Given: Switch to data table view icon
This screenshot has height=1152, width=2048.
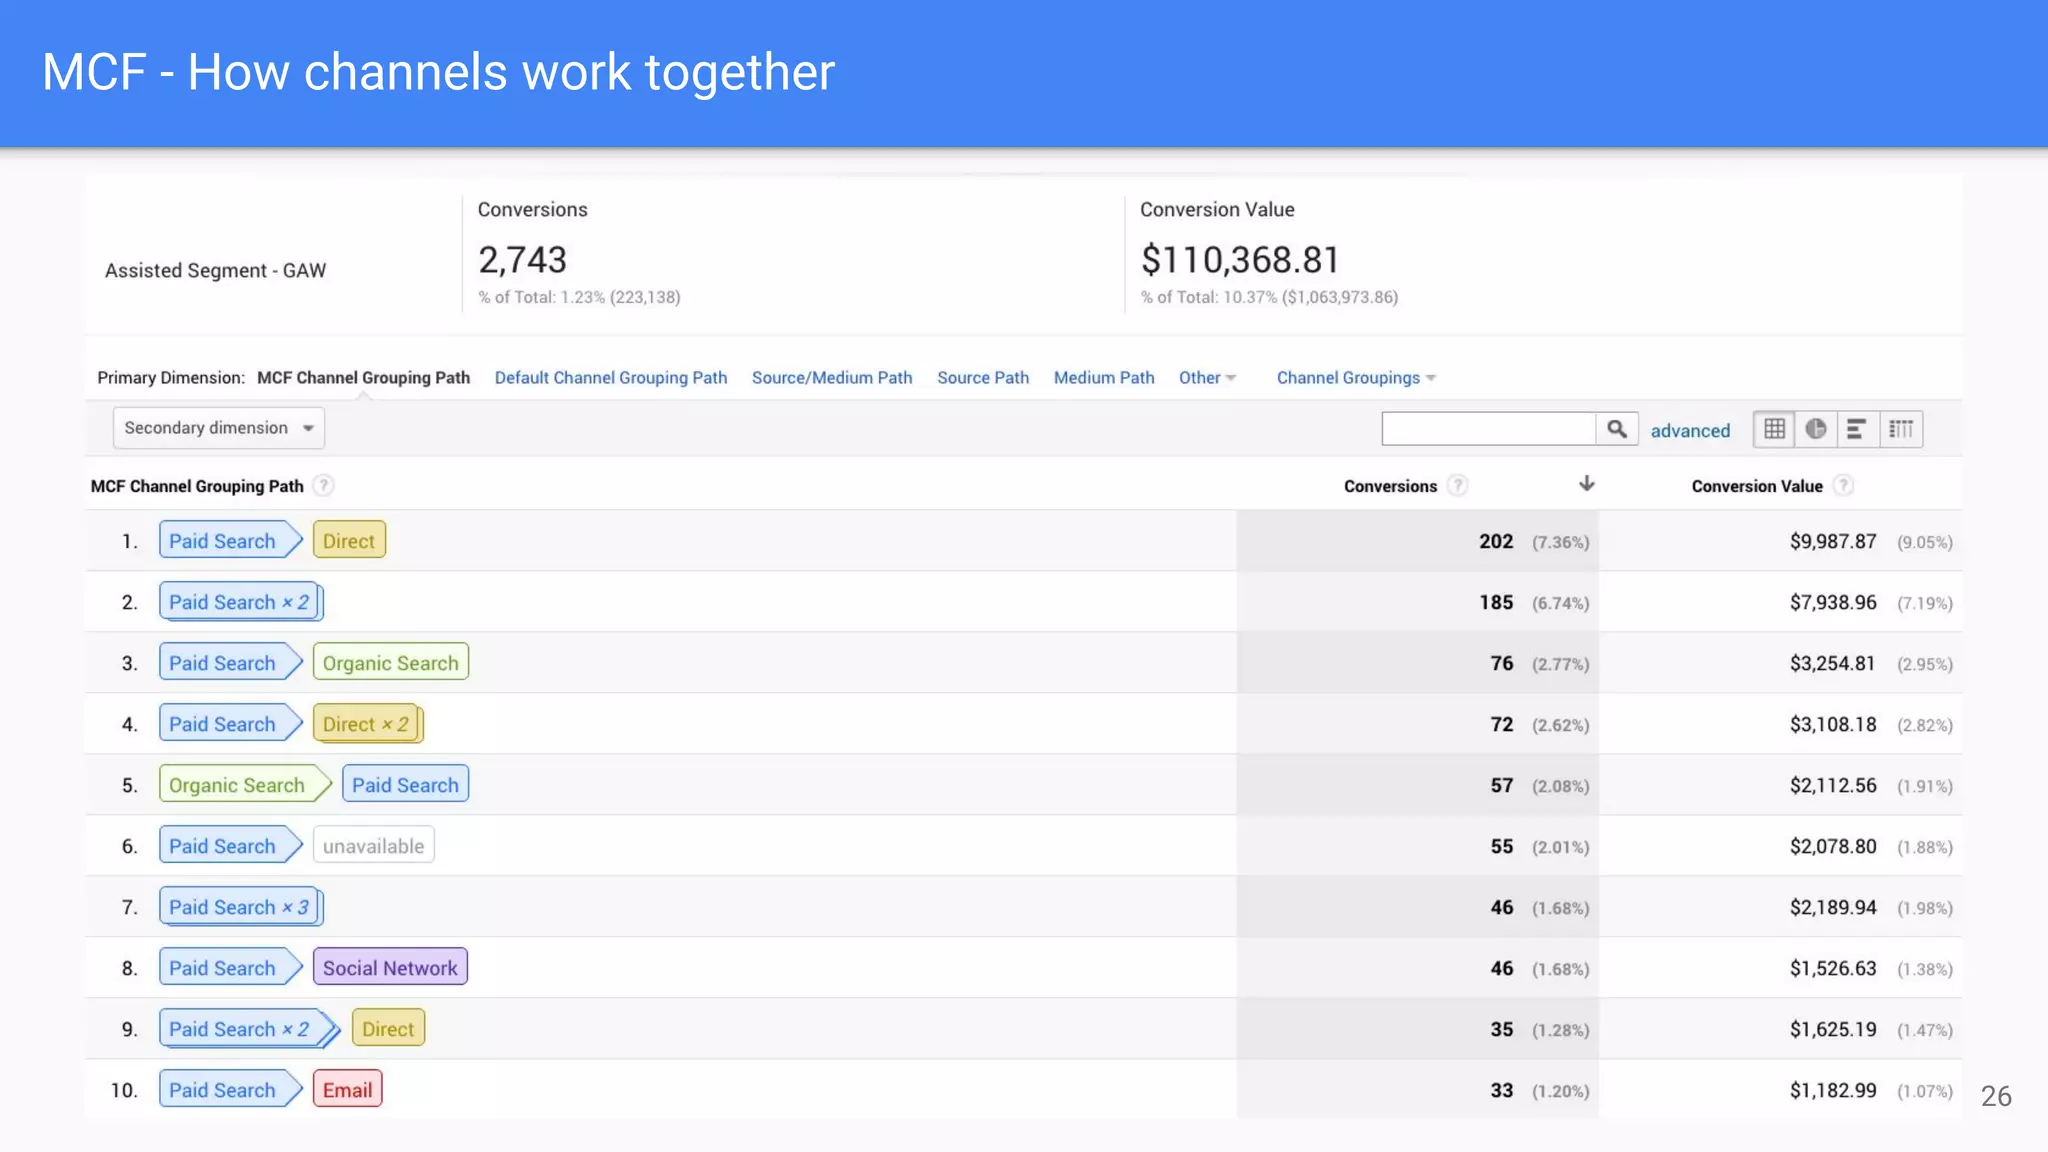Looking at the screenshot, I should pyautogui.click(x=1774, y=429).
